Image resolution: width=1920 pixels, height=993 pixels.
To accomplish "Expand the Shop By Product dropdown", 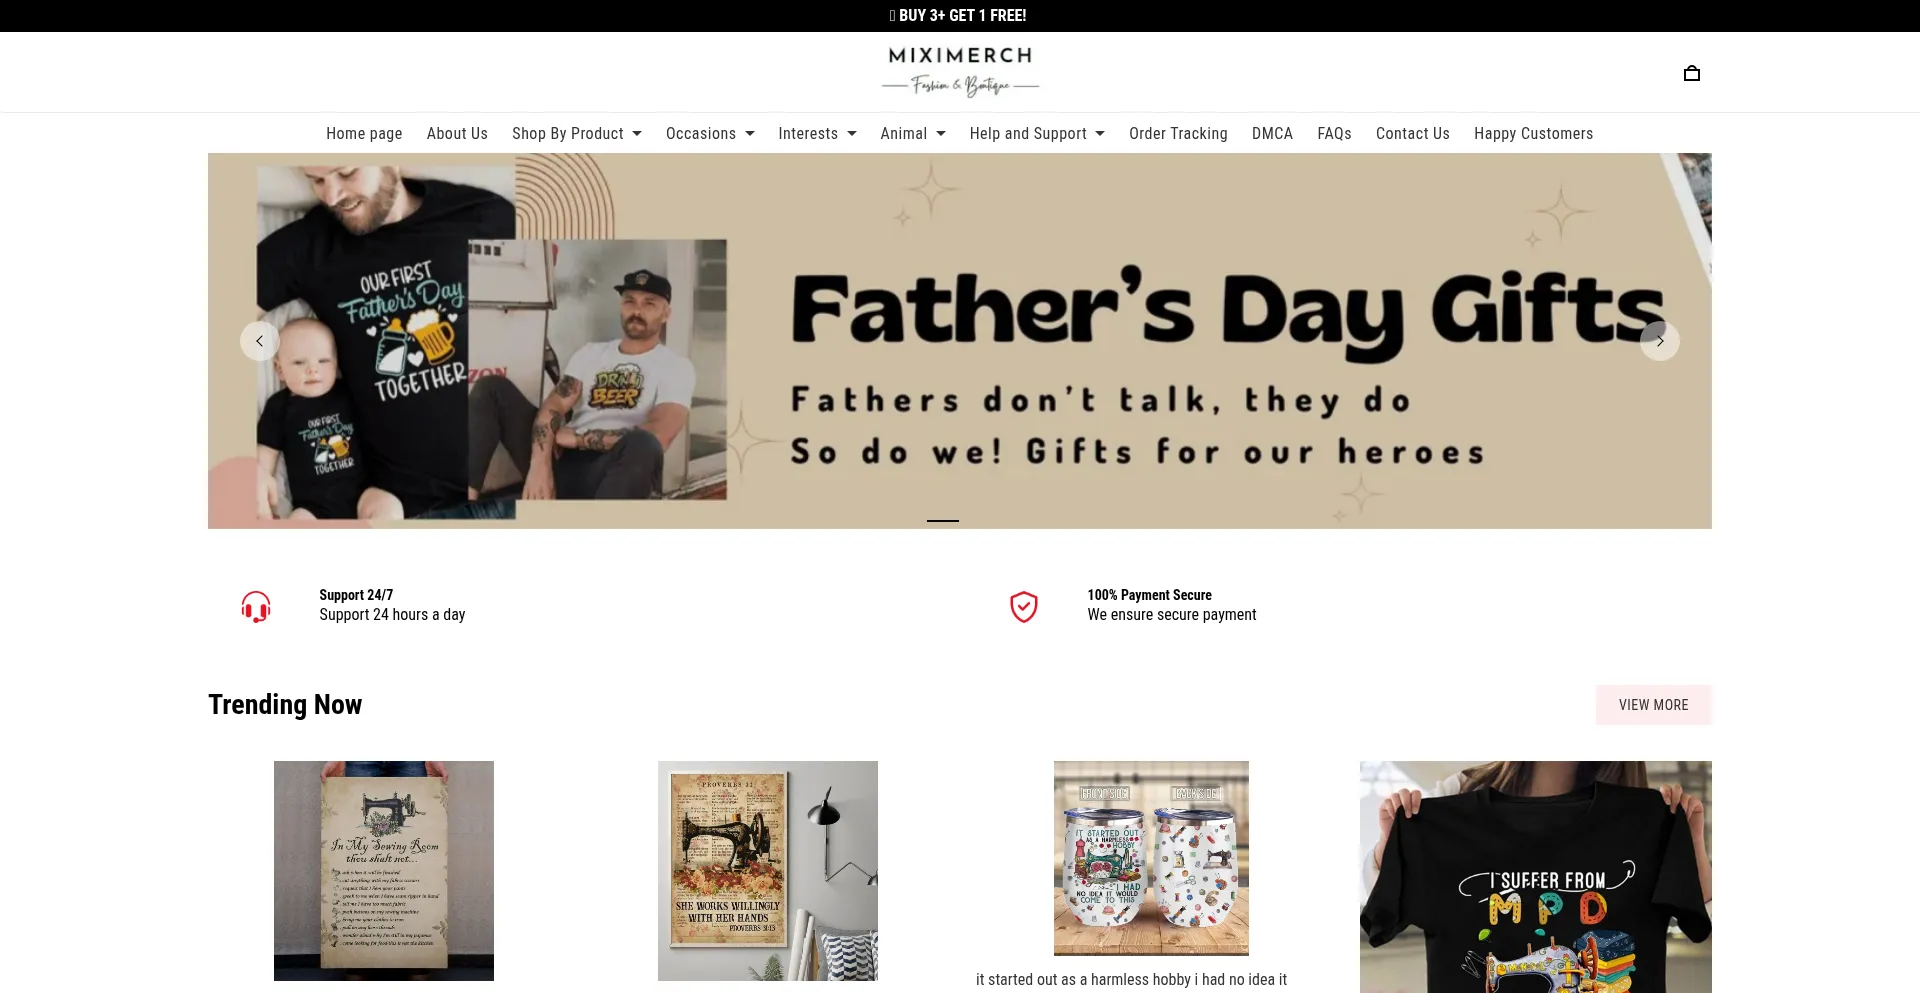I will [x=577, y=133].
